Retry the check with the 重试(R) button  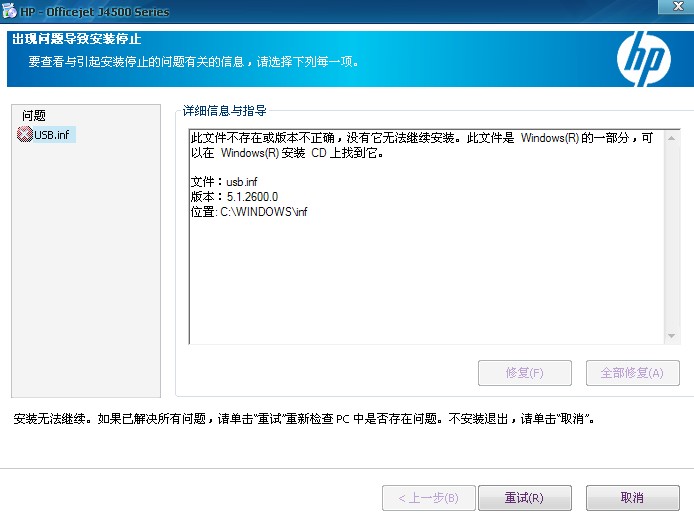[x=524, y=498]
